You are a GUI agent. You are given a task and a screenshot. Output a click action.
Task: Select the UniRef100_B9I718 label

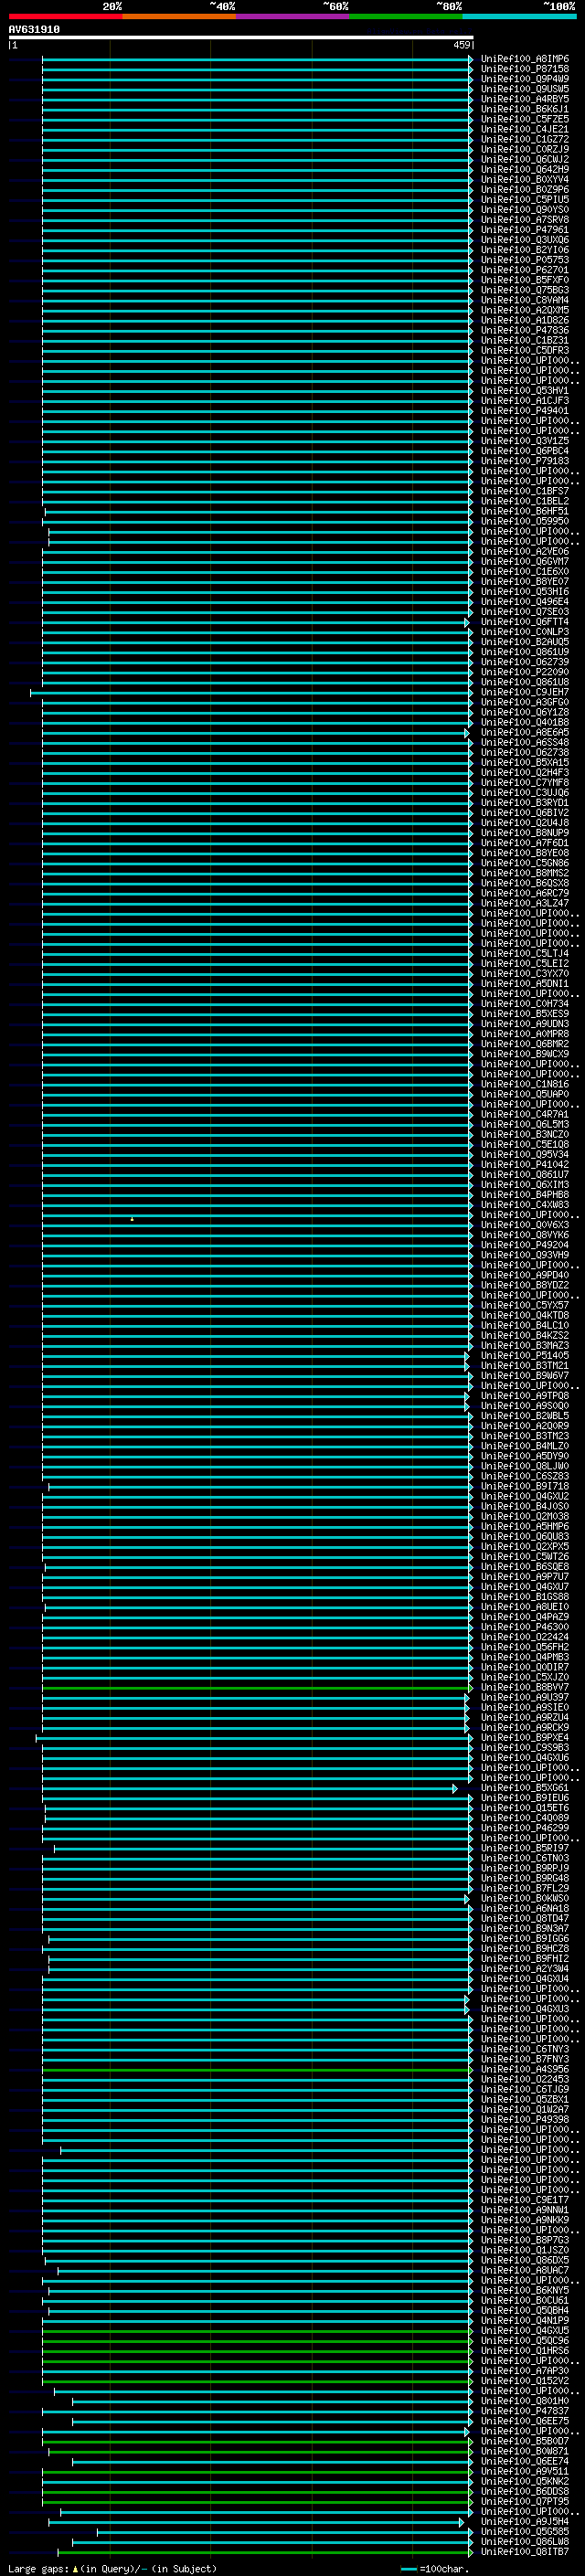524,1486
